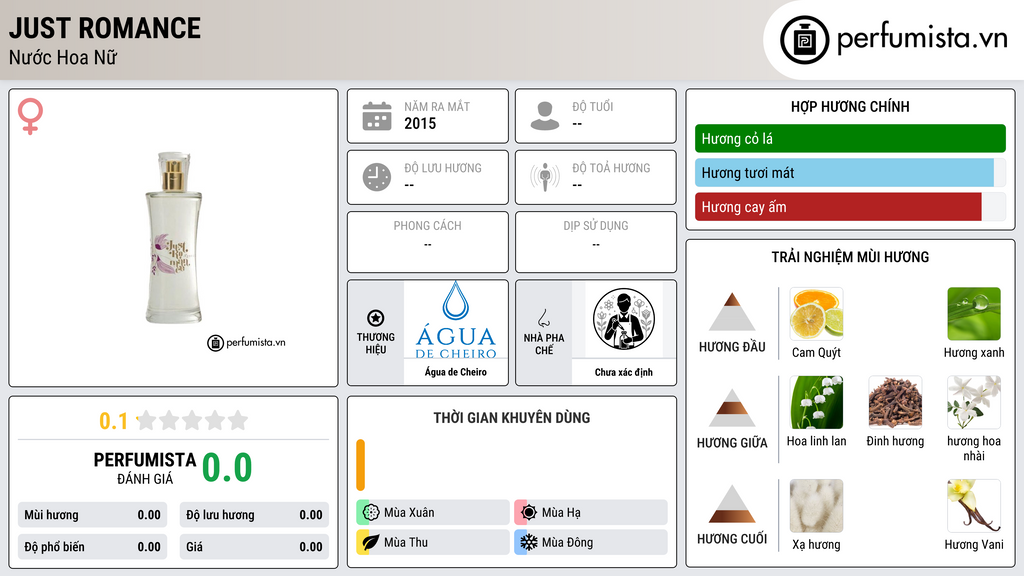Click the JUST ROMANCE title
The width and height of the screenshot is (1024, 576).
(x=104, y=28)
